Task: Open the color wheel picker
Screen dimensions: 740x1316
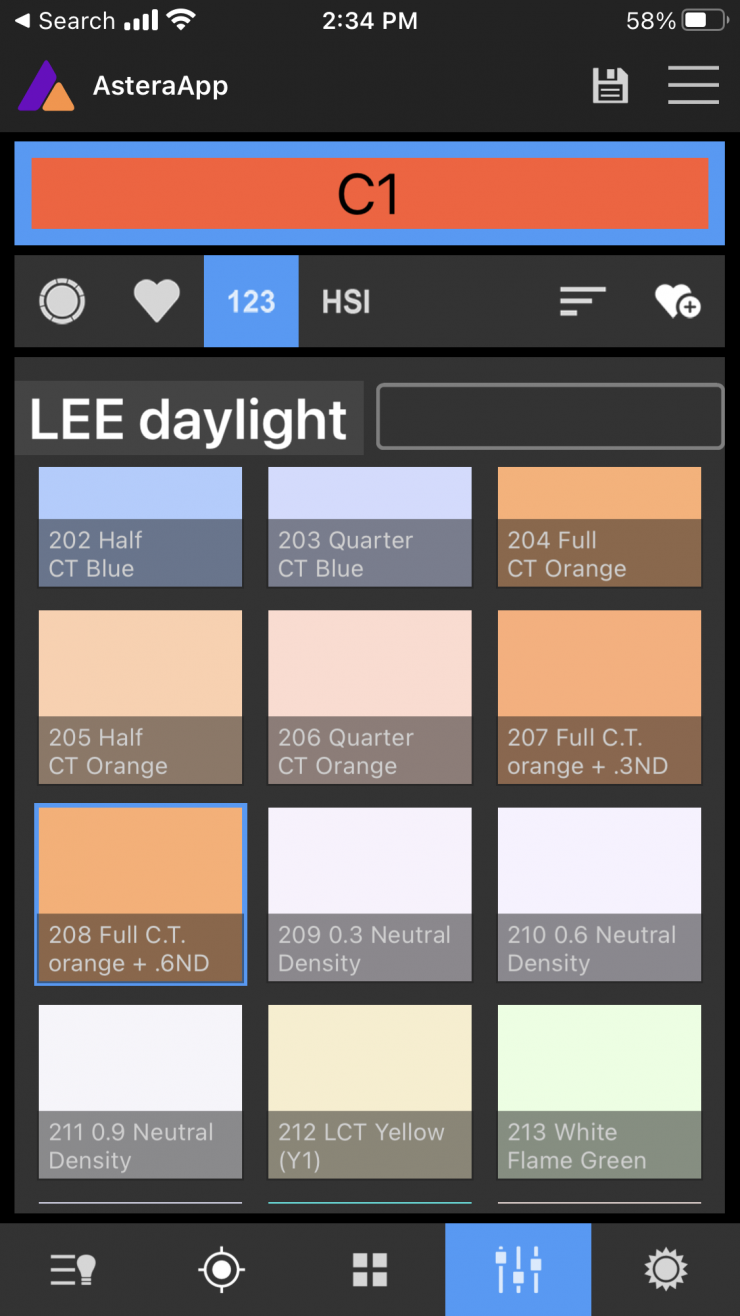Action: (x=62, y=301)
